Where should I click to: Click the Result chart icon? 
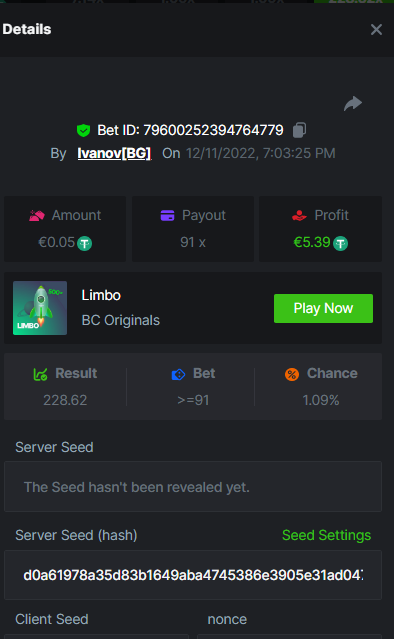pos(40,374)
